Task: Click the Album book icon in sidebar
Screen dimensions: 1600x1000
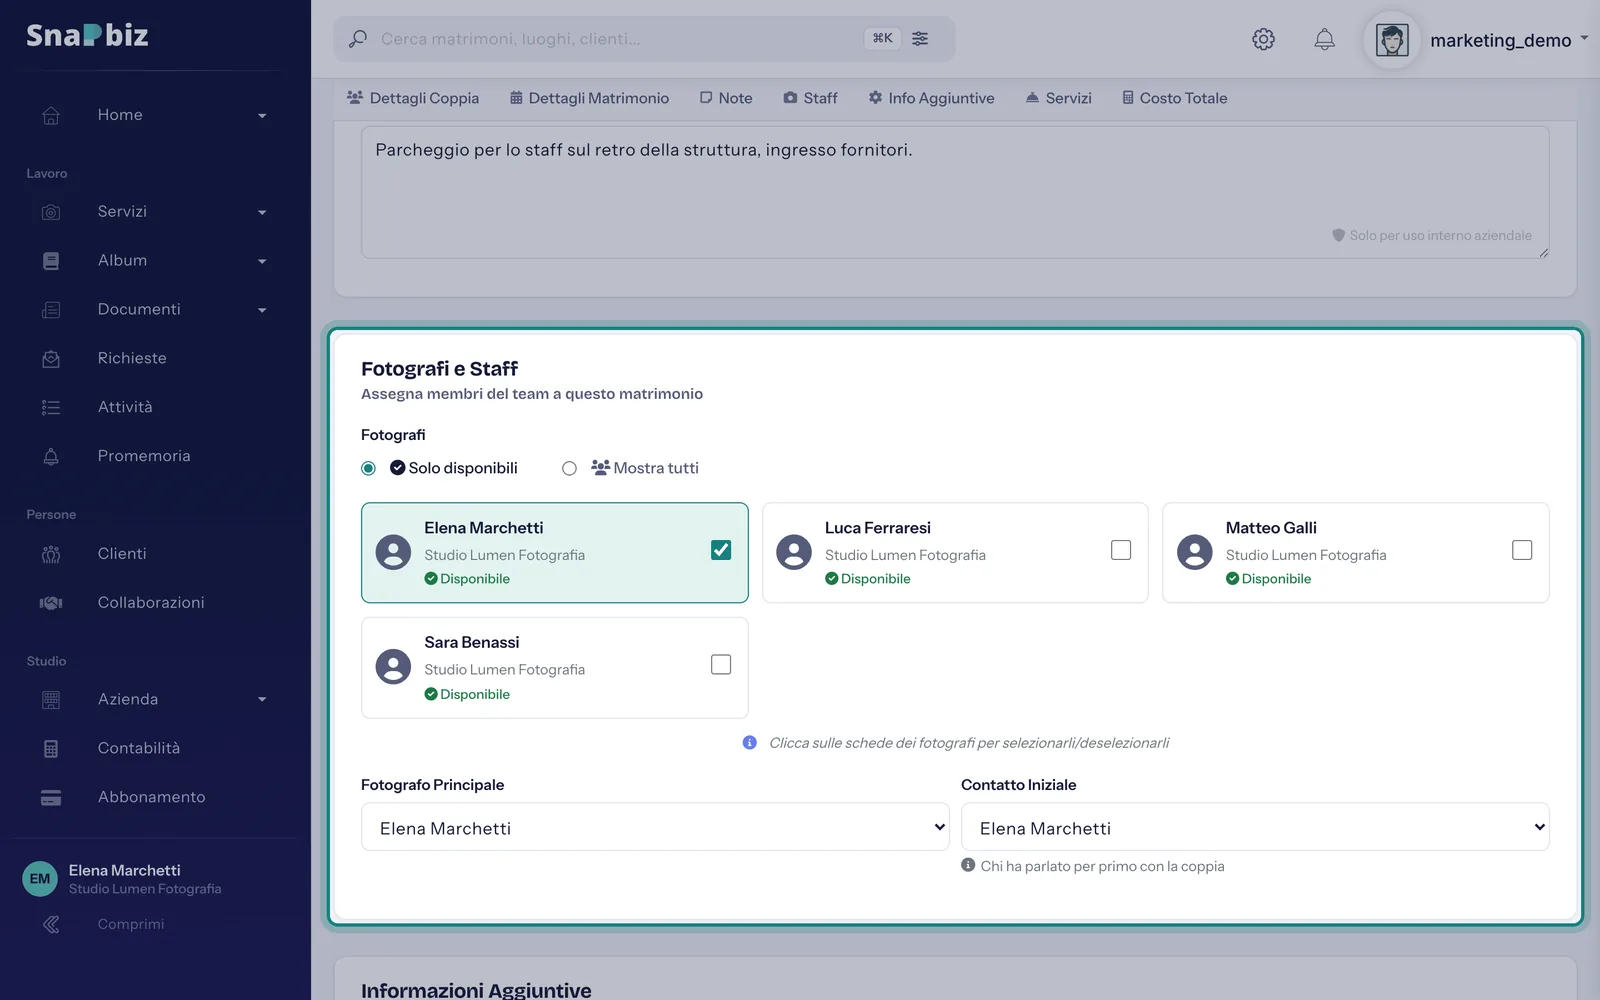Action: 51,261
